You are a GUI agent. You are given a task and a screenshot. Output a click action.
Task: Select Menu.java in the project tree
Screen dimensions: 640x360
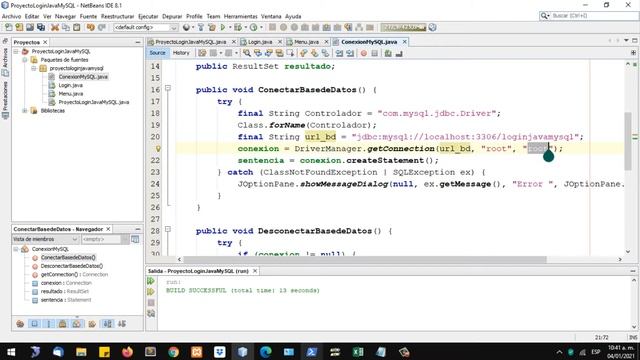pos(71,94)
